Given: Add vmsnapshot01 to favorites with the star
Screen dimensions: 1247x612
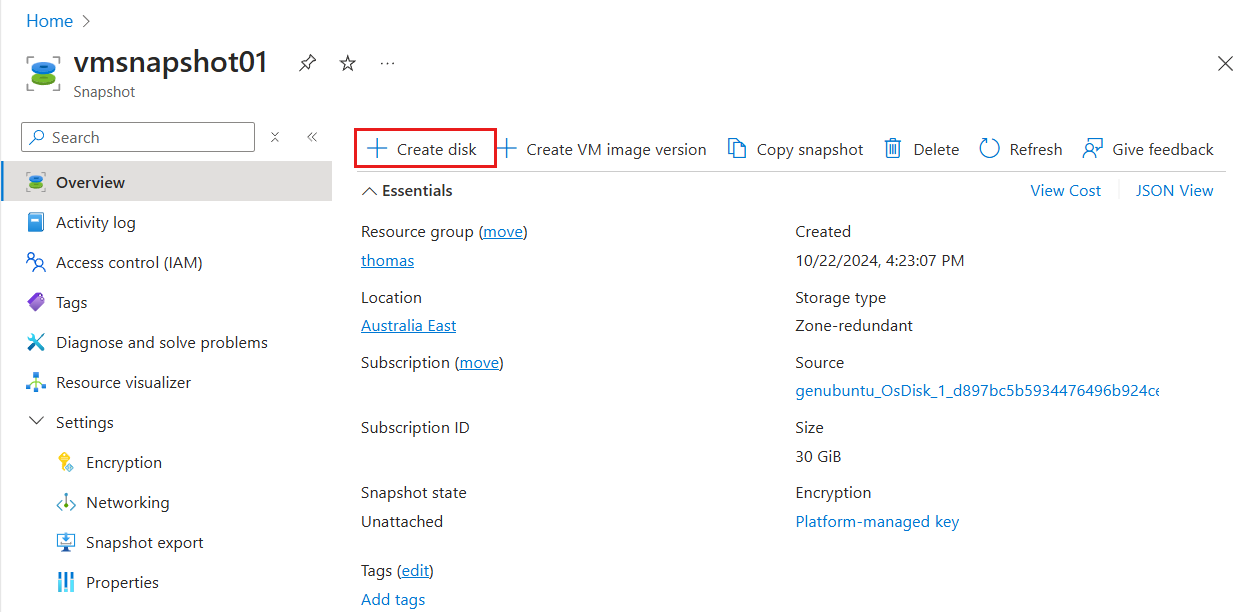Looking at the screenshot, I should click(347, 62).
